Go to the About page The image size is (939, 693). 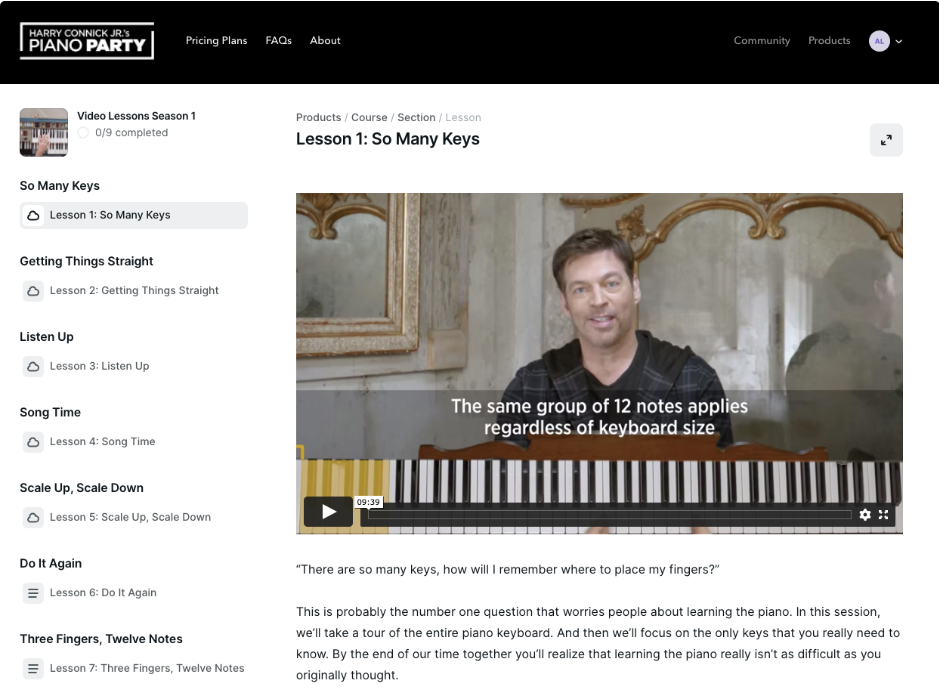325,41
